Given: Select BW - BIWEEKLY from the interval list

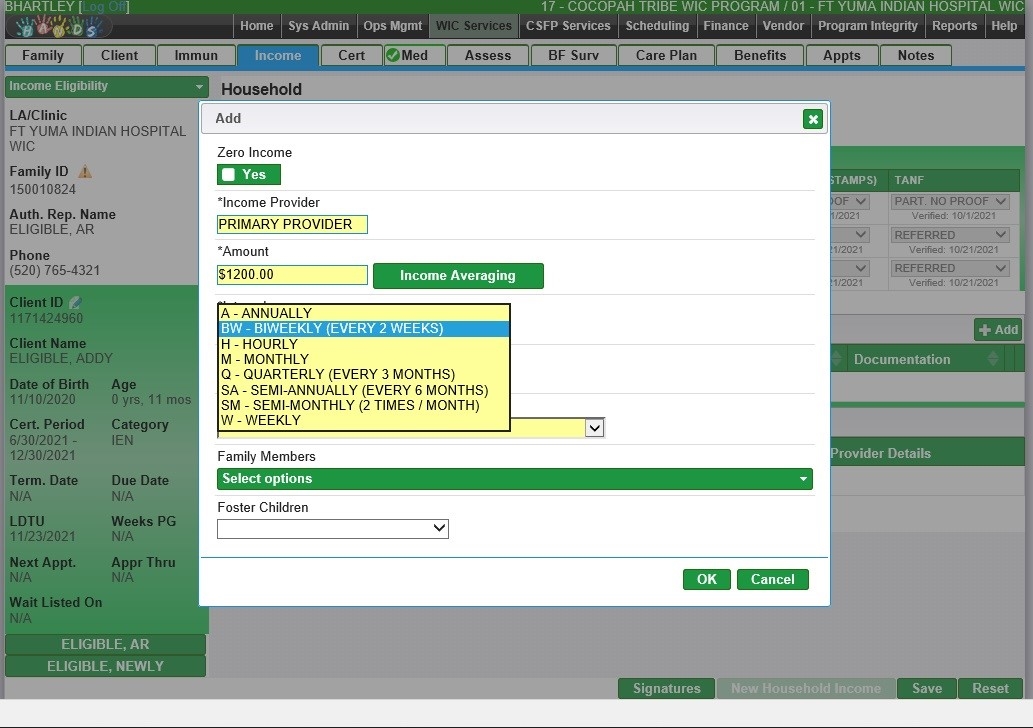Looking at the screenshot, I should tap(363, 328).
